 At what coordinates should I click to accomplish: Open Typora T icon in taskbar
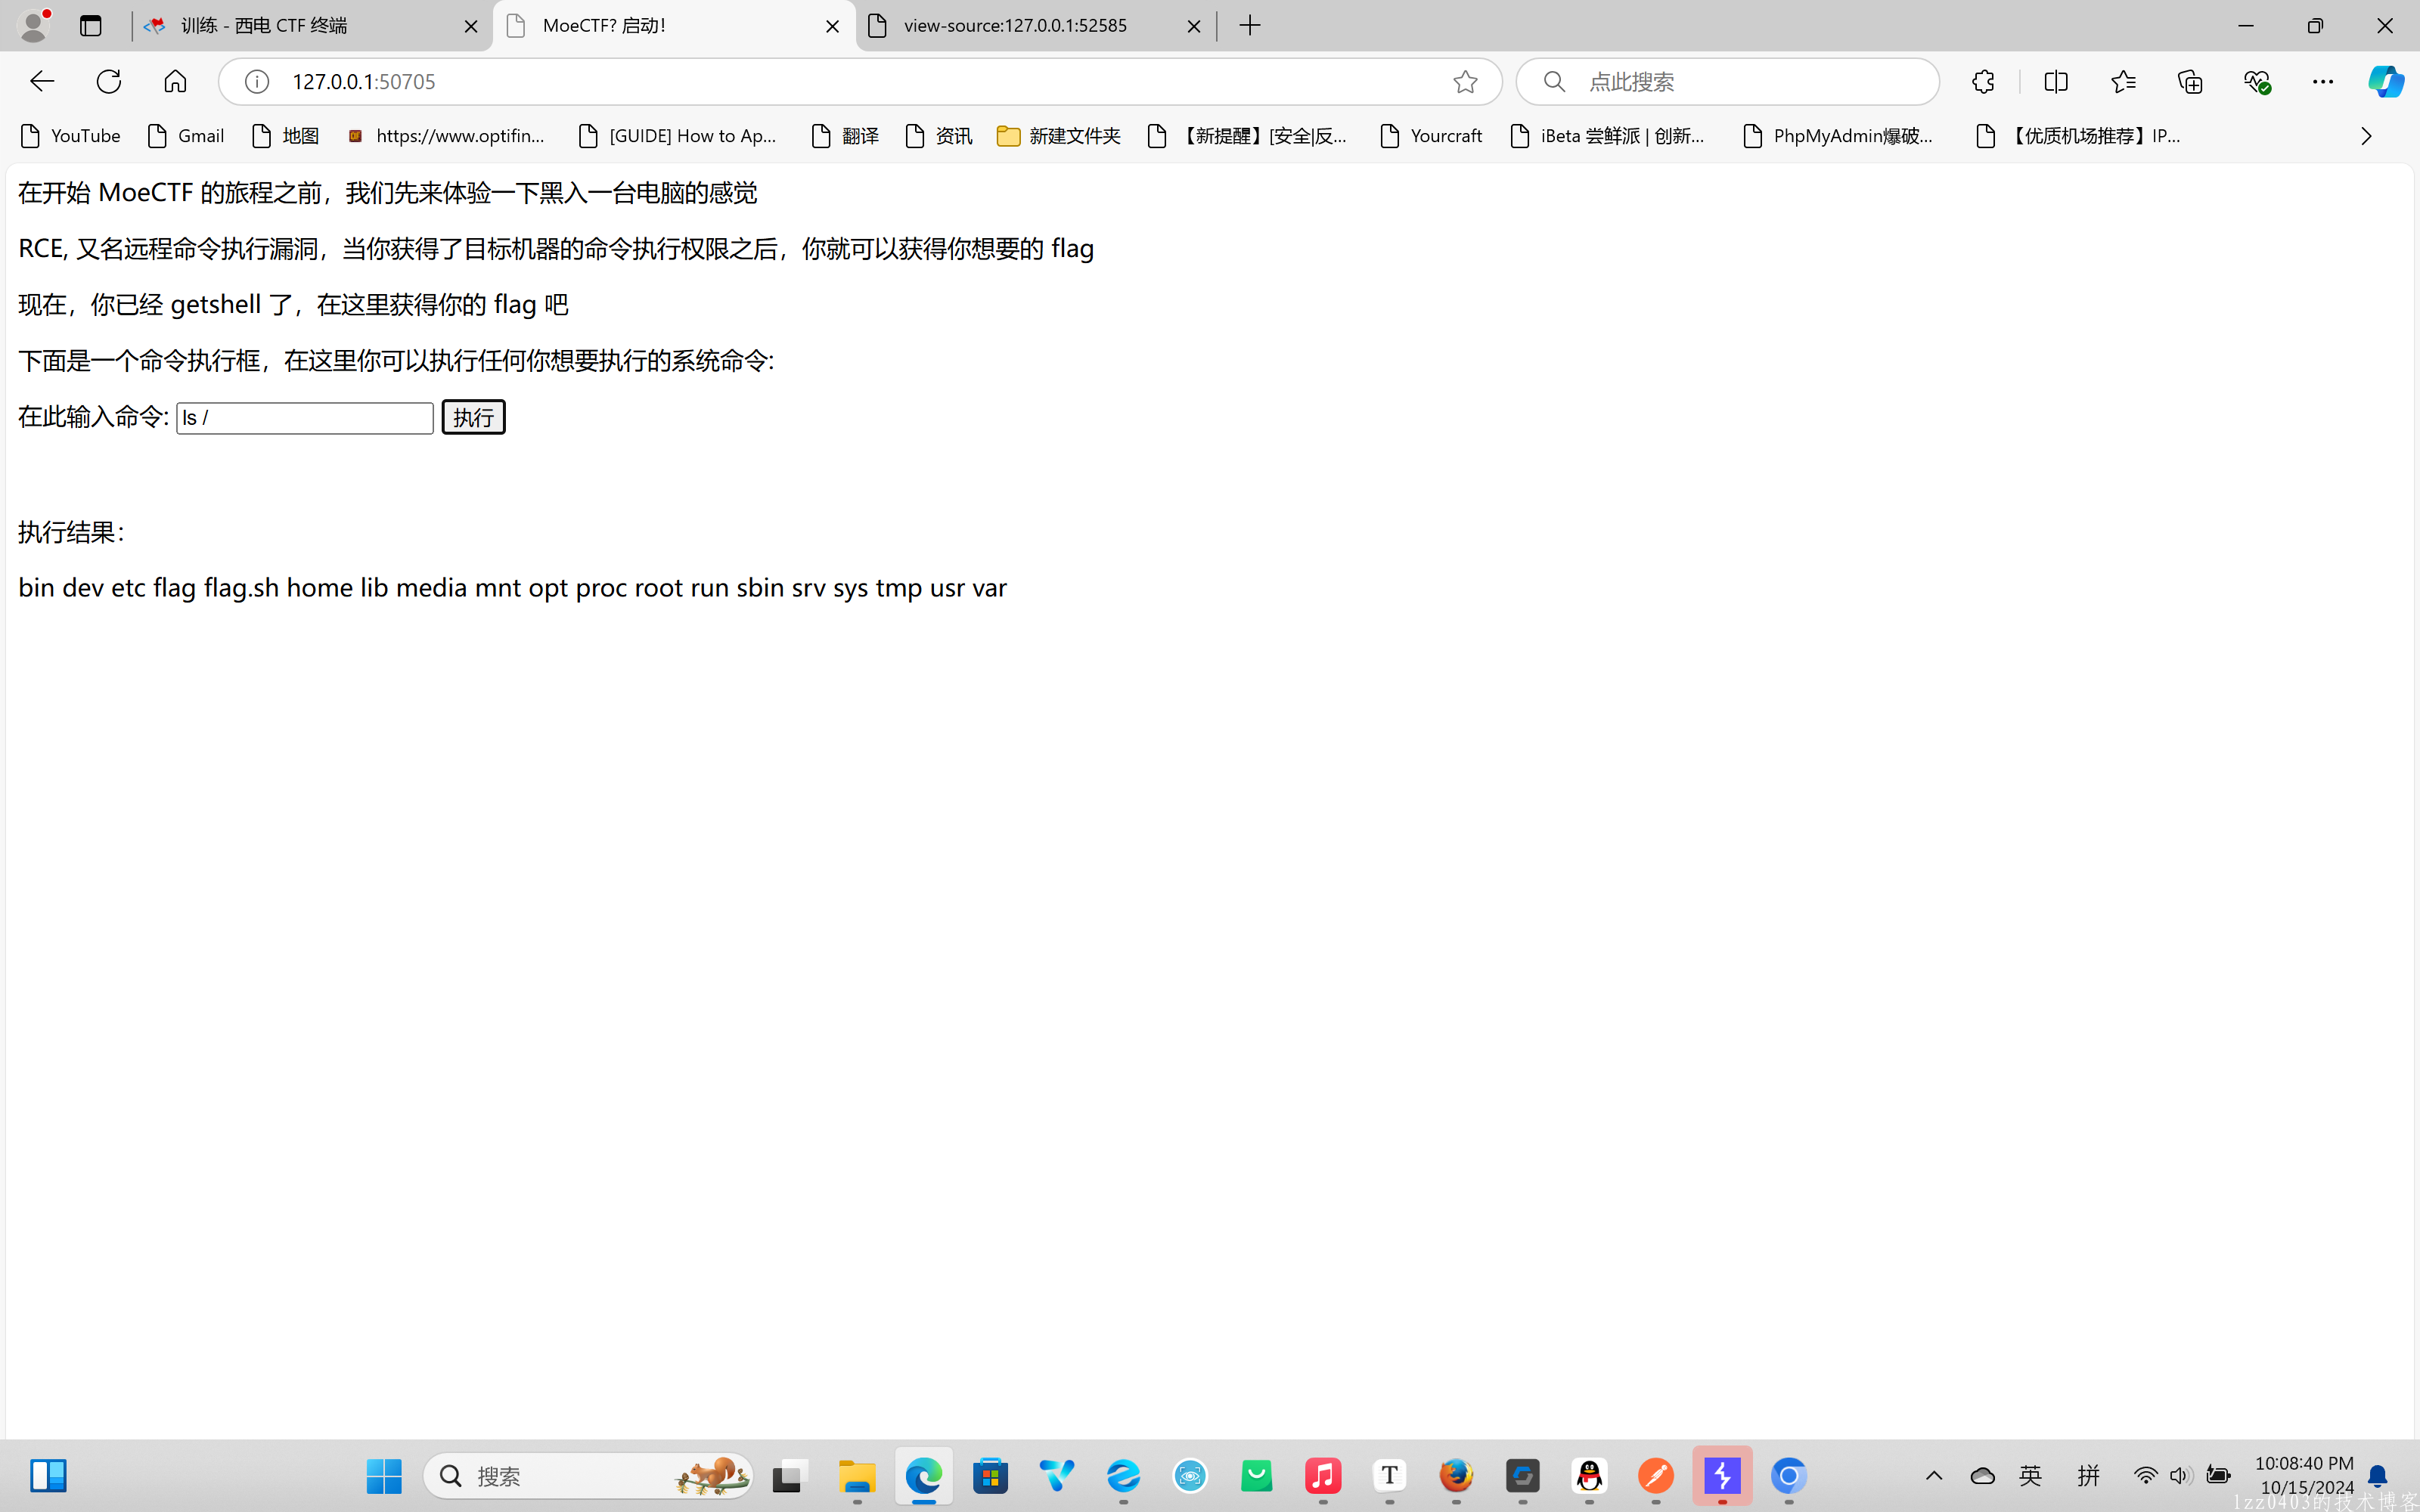(1390, 1475)
